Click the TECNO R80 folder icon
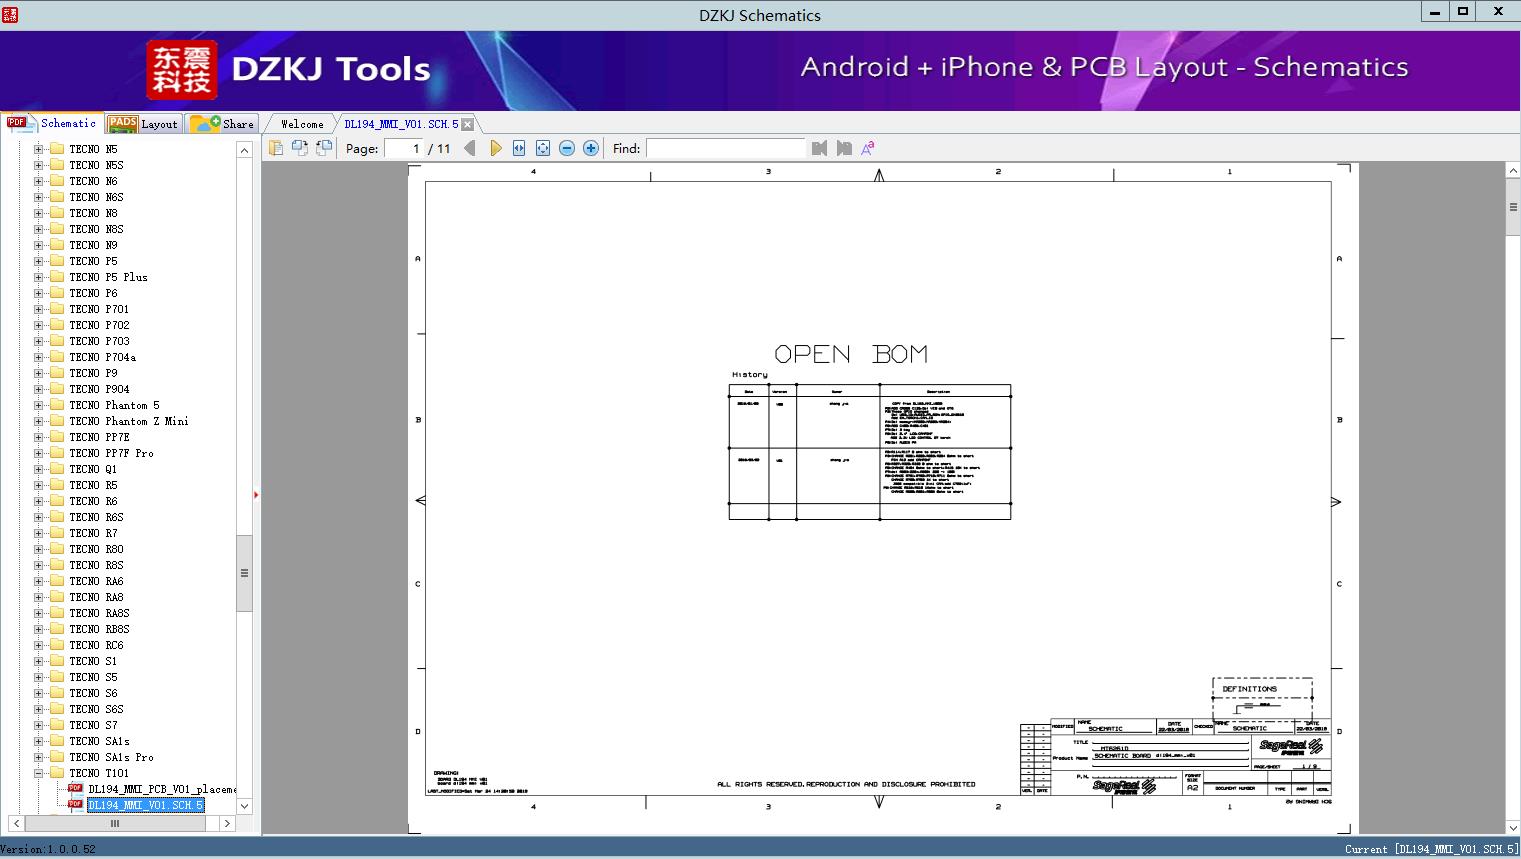Image resolution: width=1521 pixels, height=859 pixels. 57,549
